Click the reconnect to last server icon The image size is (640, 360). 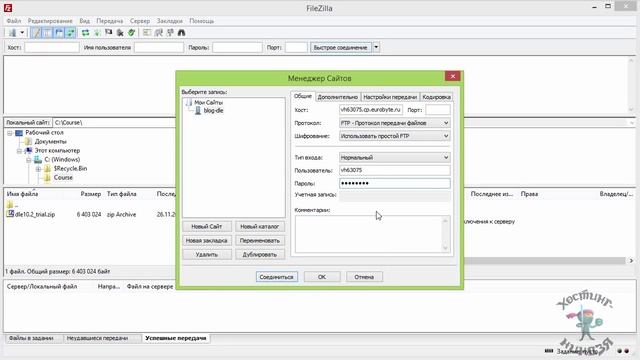[131, 33]
